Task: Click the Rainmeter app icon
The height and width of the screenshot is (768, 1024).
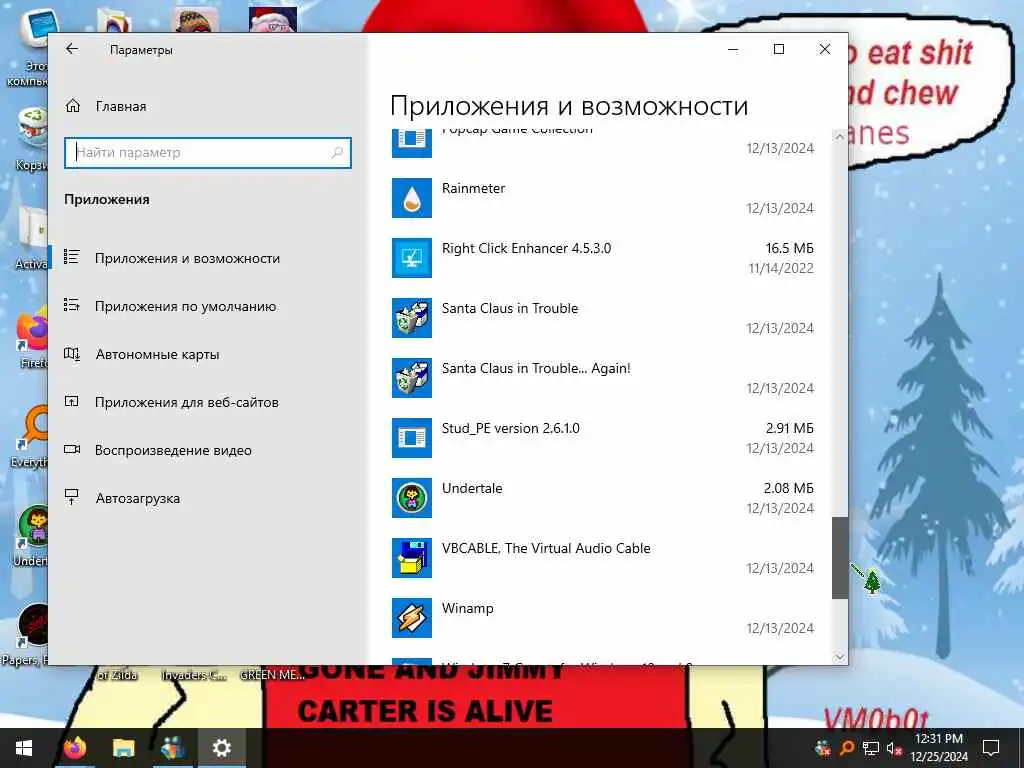Action: tap(411, 198)
